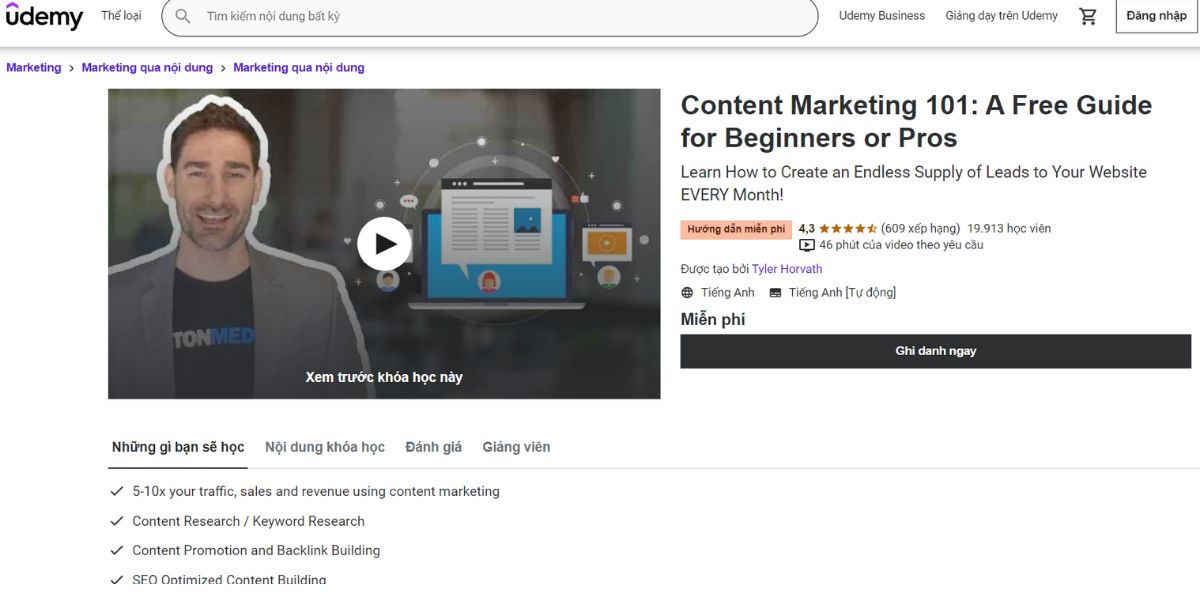Select the Hướng dẫn miễn phí badge
This screenshot has height=600, width=1200.
click(736, 228)
